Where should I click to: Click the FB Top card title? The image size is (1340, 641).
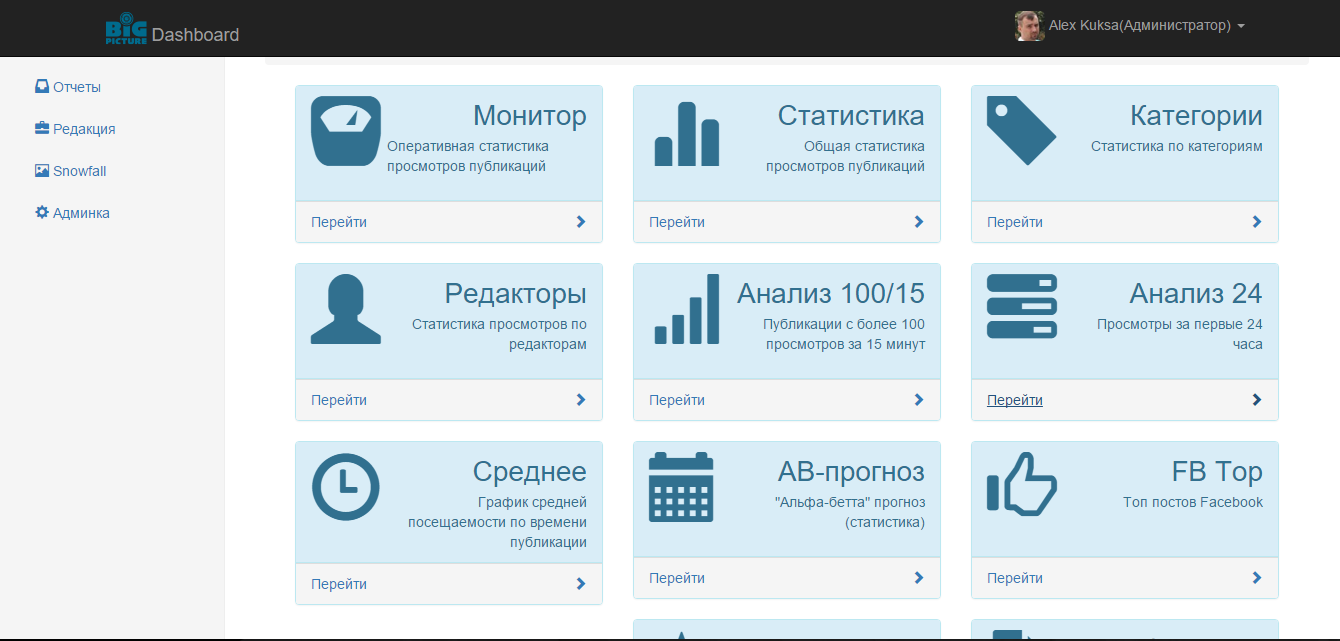click(x=1217, y=472)
